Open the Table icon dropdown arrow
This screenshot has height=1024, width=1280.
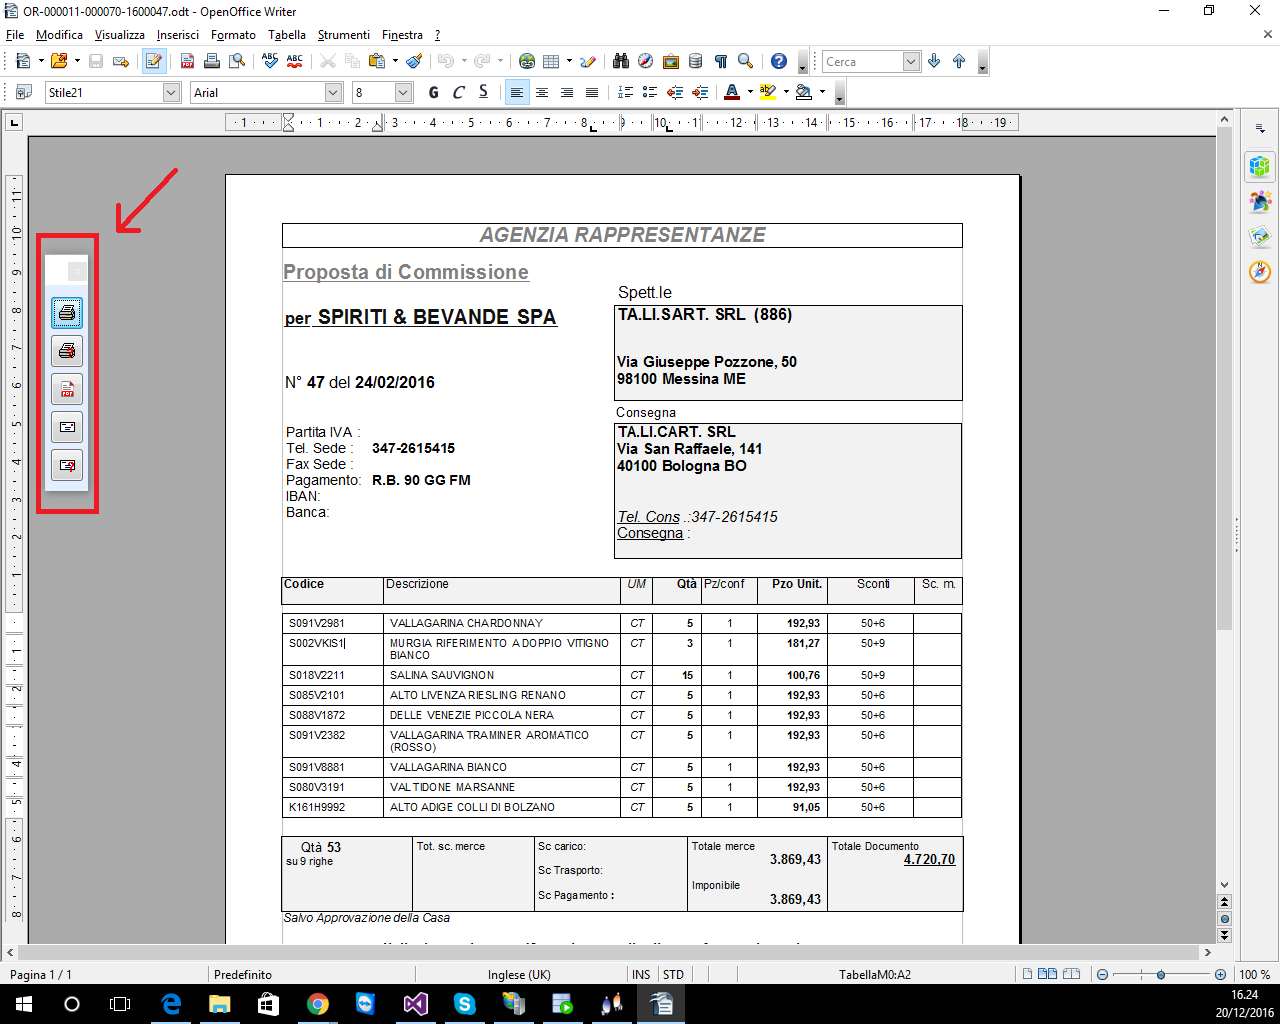click(x=569, y=61)
